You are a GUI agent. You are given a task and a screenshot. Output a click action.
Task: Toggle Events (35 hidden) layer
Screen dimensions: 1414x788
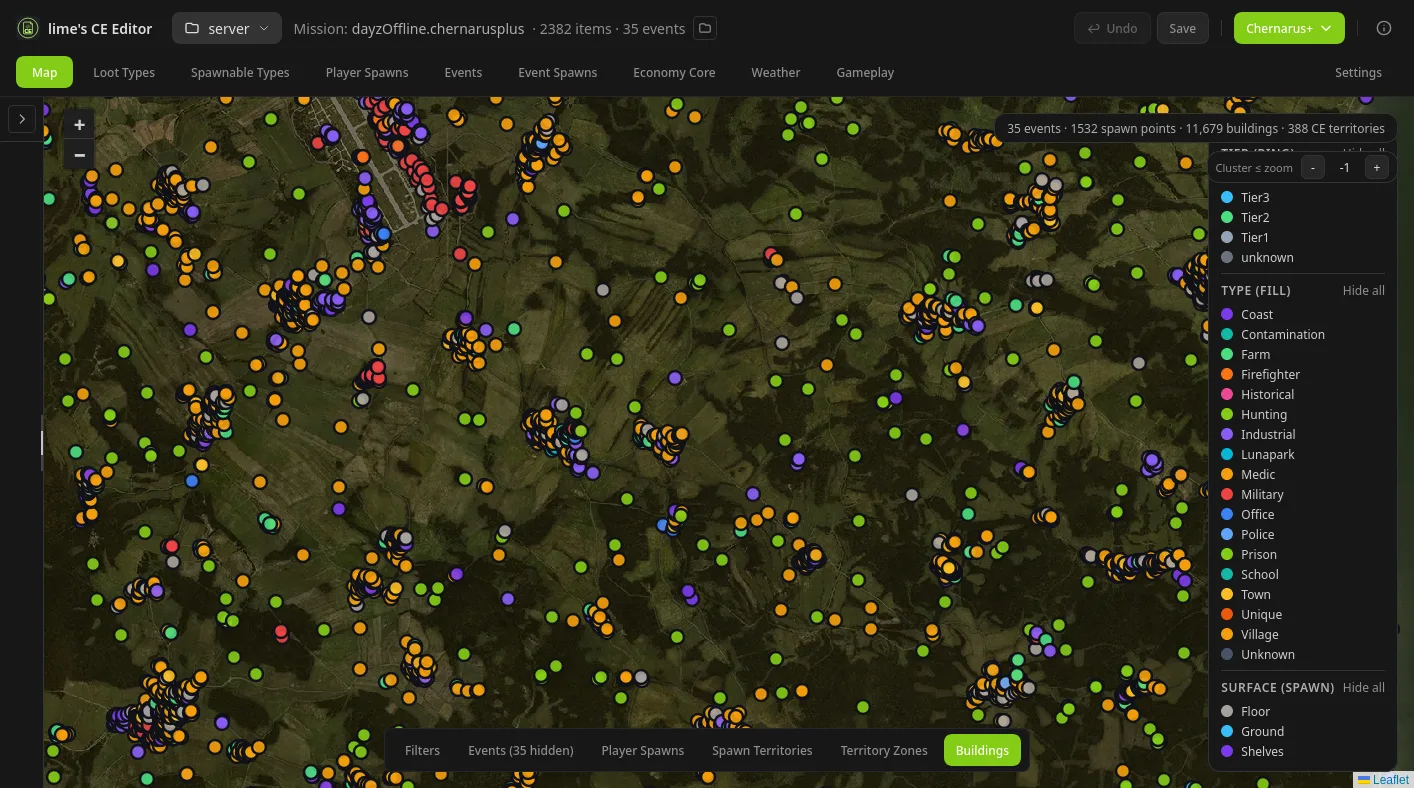(521, 750)
